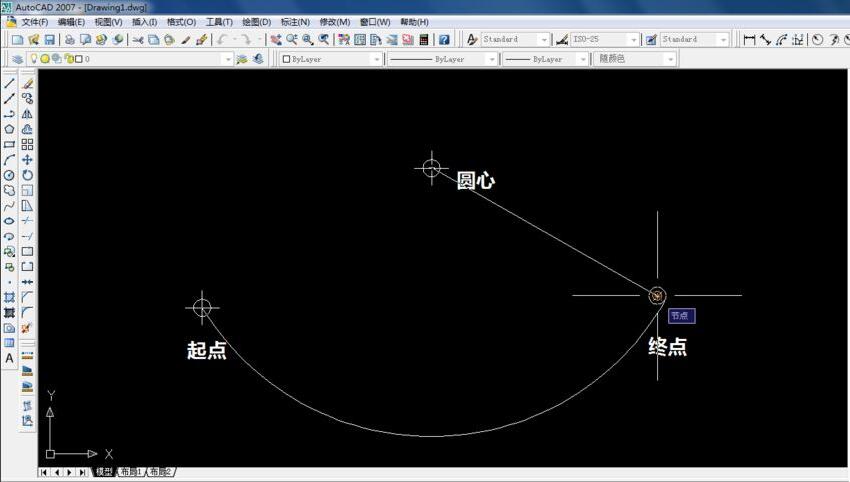Select the Fillet modify tool
The width and height of the screenshot is (850, 482).
27,312
